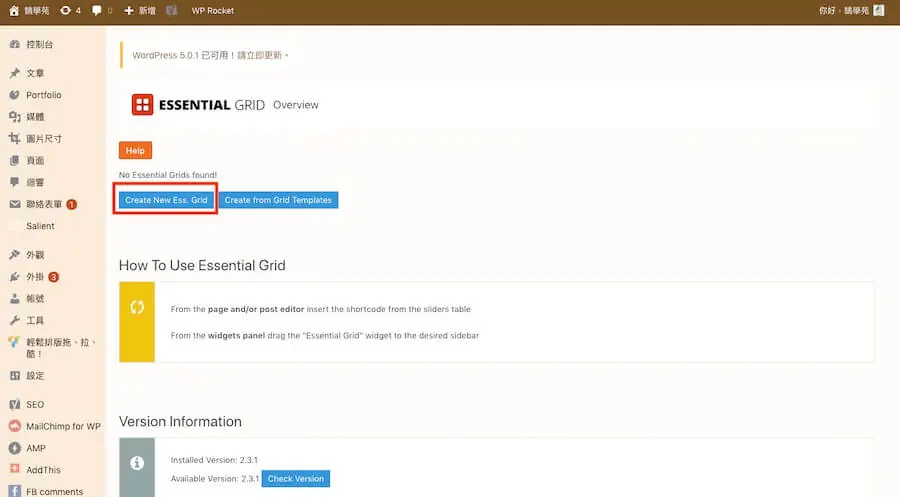This screenshot has width=900, height=497.
Task: Click the 回響 comments sidebar icon
Action: (15, 182)
